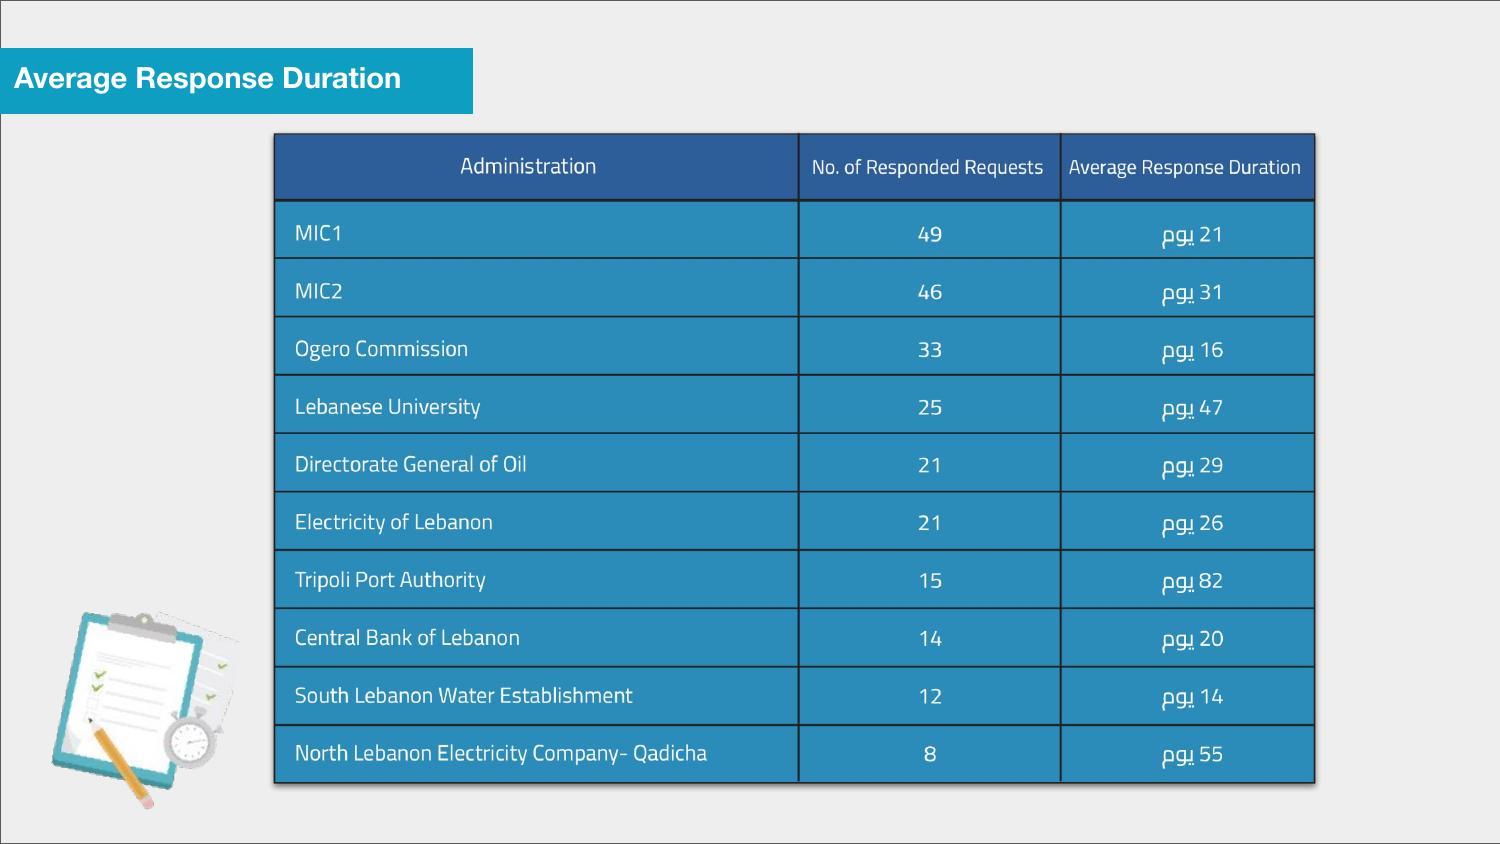Screen dimensions: 1500x844
Task: Click 21 requests in Directorate General of Oil row
Action: 929,464
